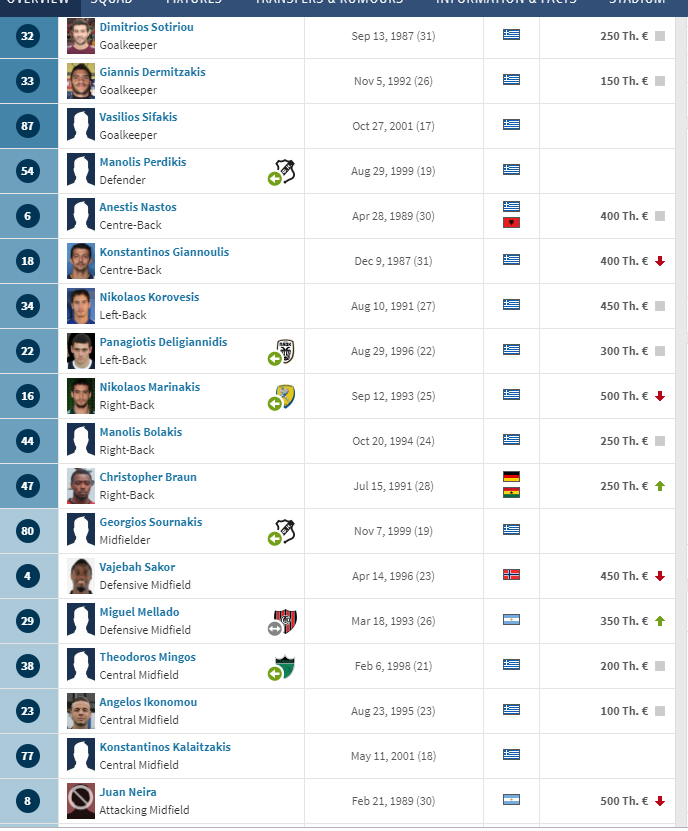688x831 pixels.
Task: Click the club crest beside Manolis Perdikis
Action: tap(285, 171)
